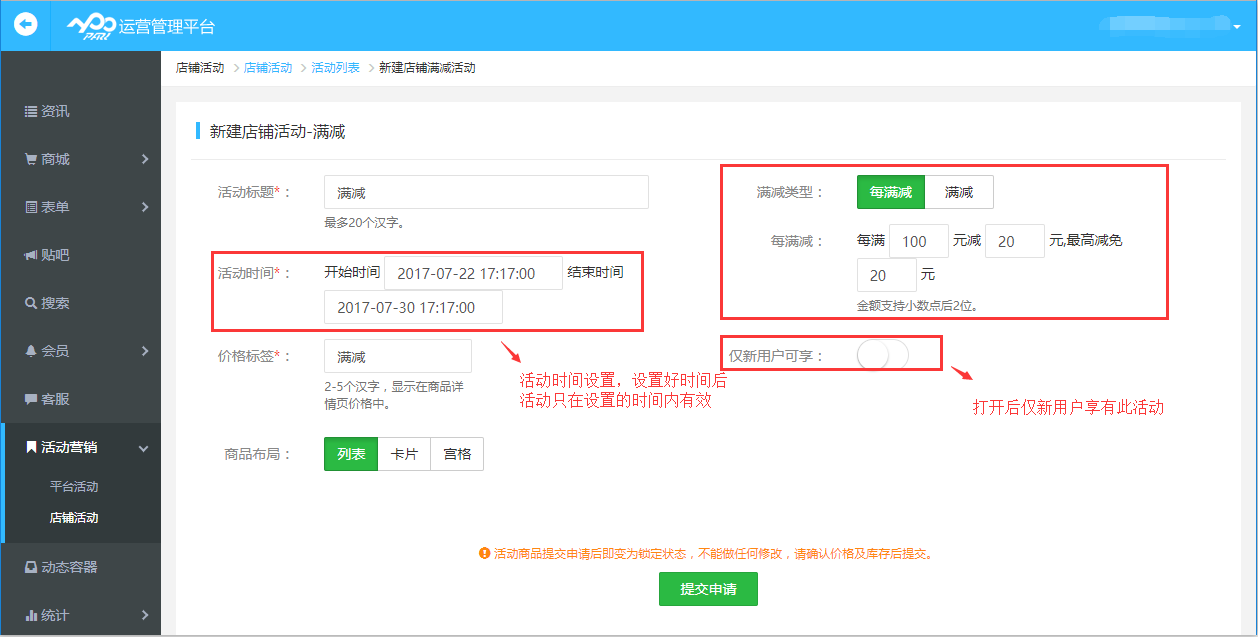Choose the 宫格 product layout option

point(457,453)
